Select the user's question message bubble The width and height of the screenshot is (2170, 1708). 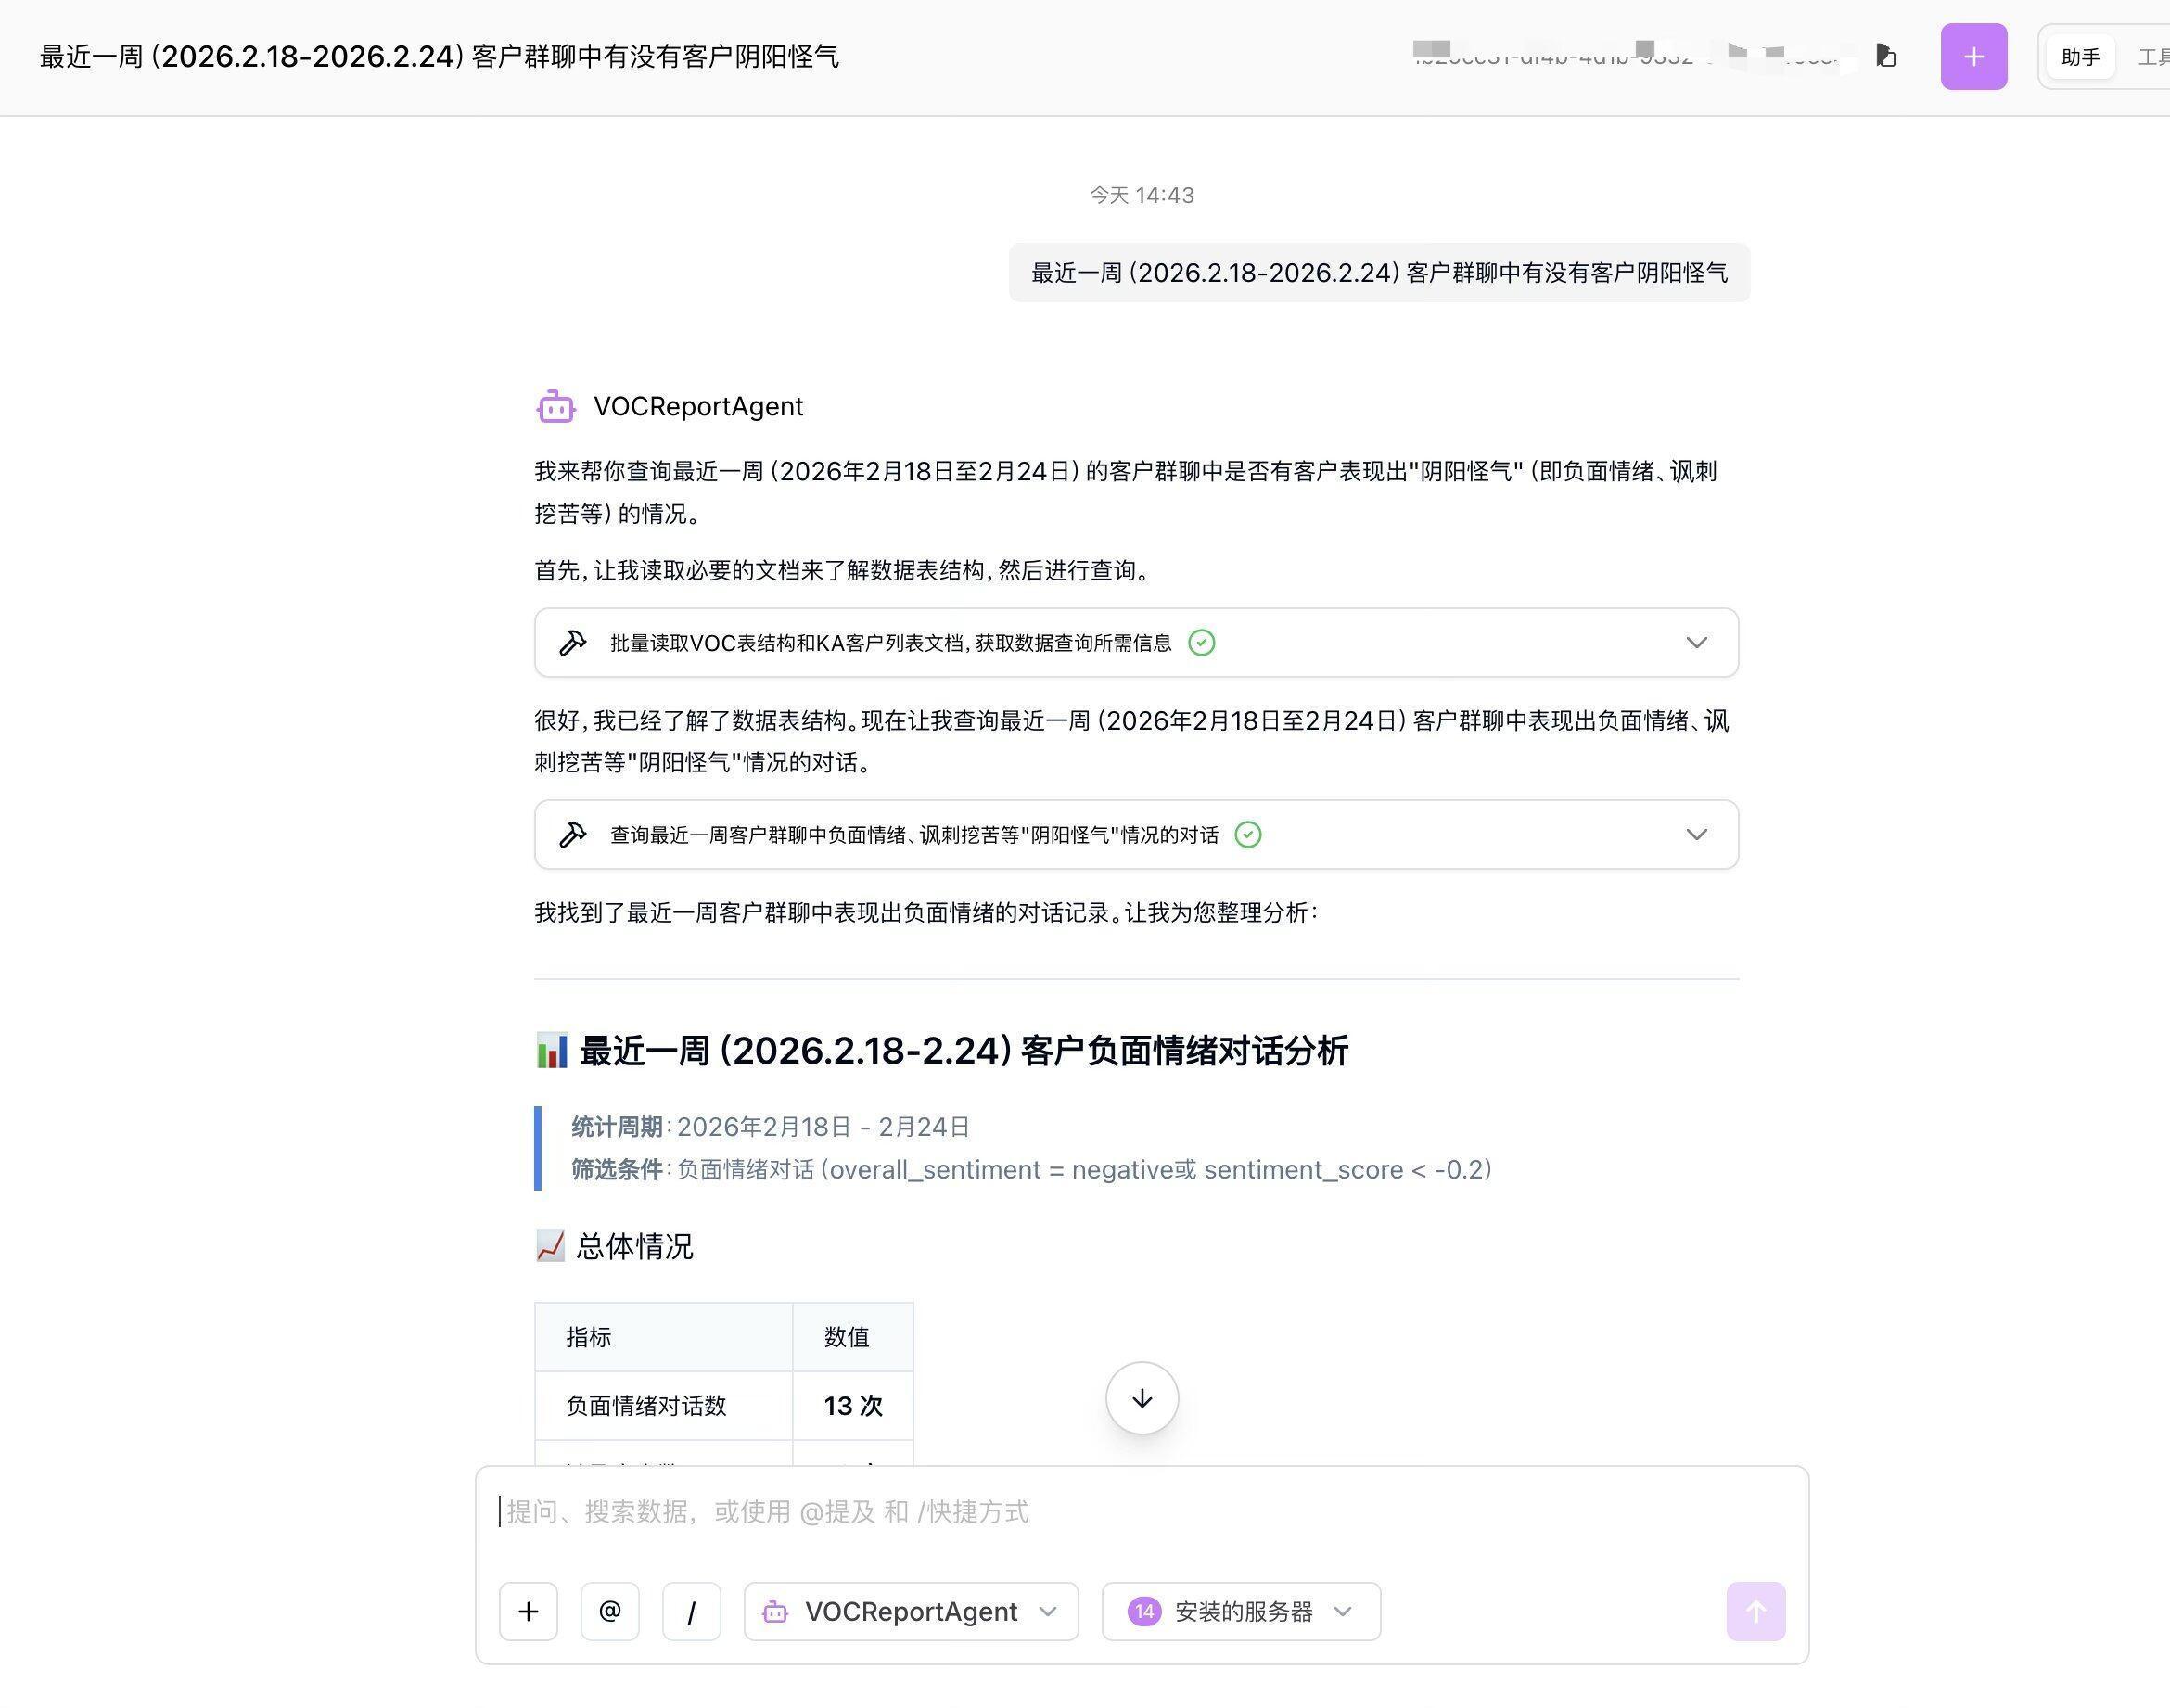pos(1379,272)
